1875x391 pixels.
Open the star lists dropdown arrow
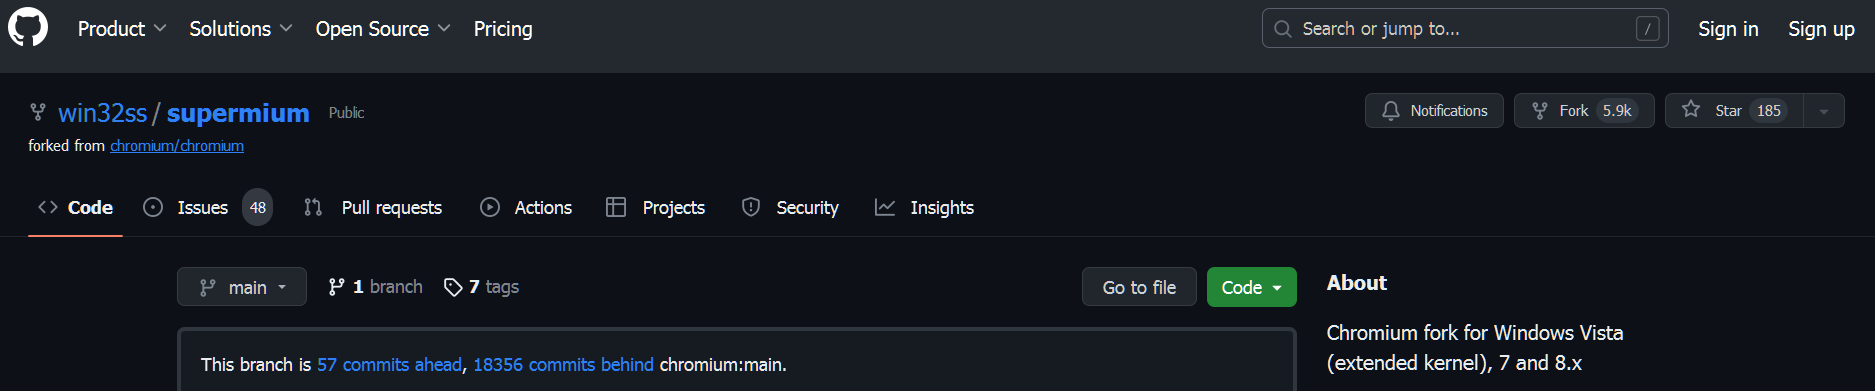[x=1824, y=110]
